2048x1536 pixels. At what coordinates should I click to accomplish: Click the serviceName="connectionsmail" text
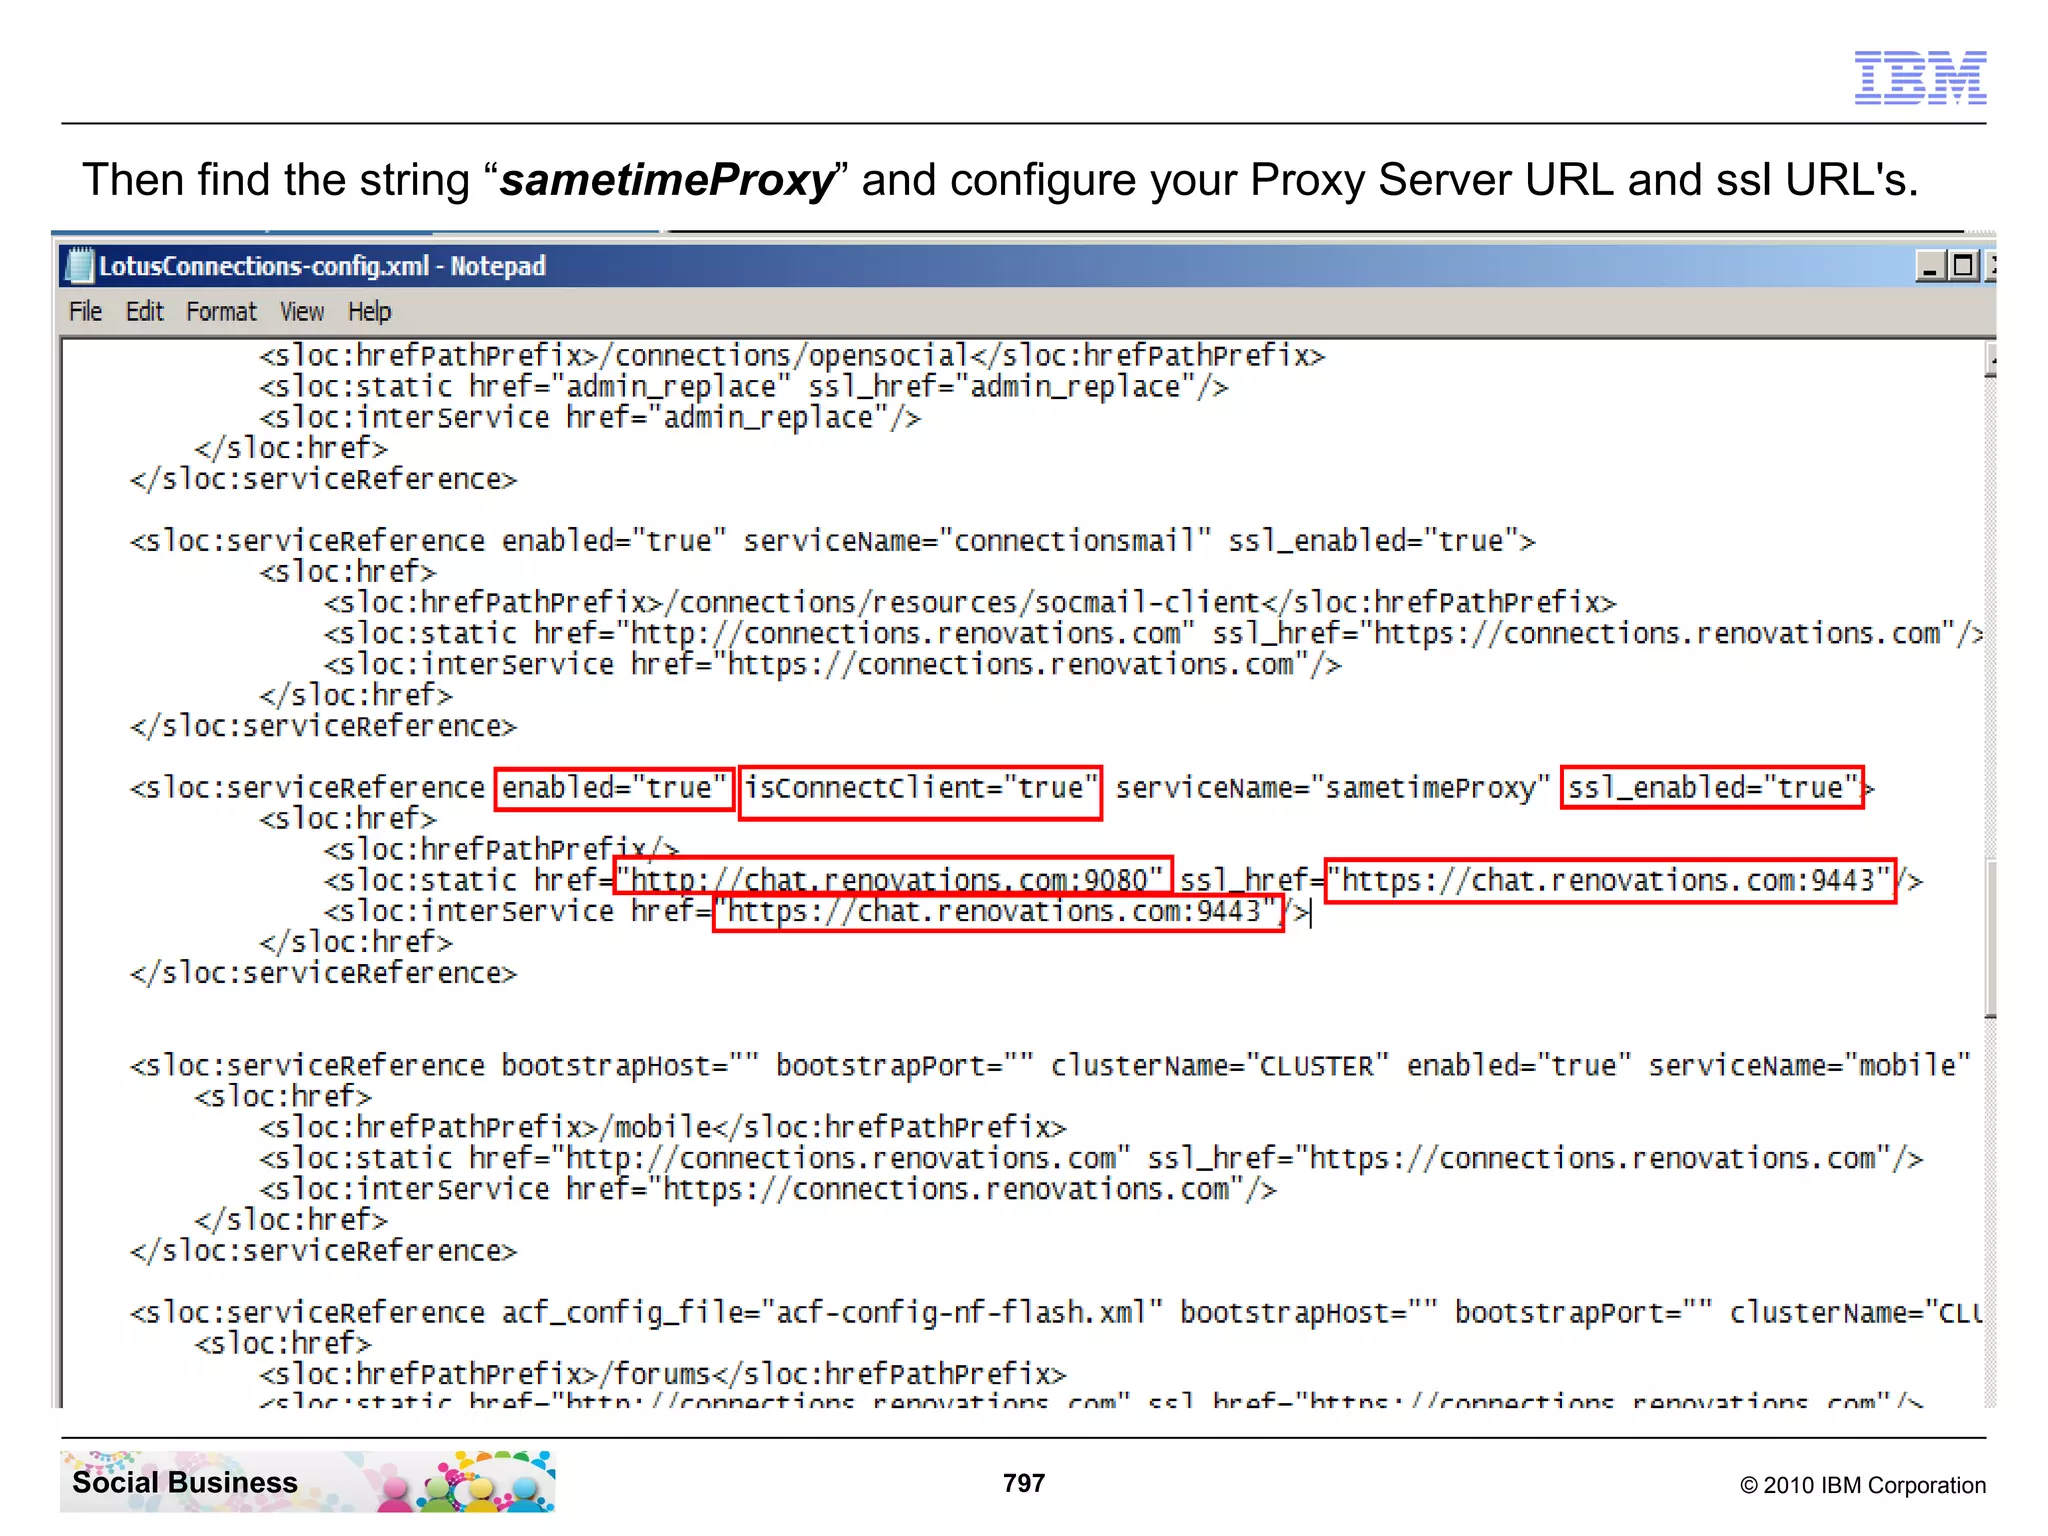point(976,541)
